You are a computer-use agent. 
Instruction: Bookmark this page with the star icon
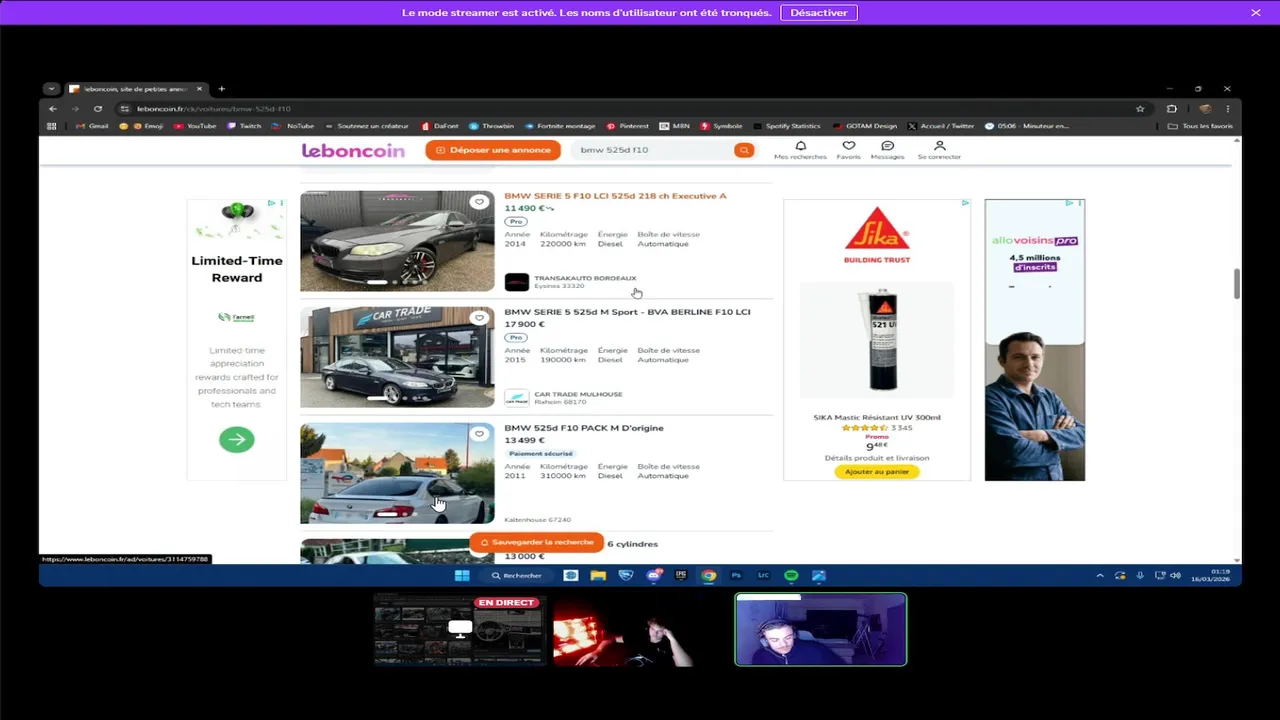[1140, 108]
